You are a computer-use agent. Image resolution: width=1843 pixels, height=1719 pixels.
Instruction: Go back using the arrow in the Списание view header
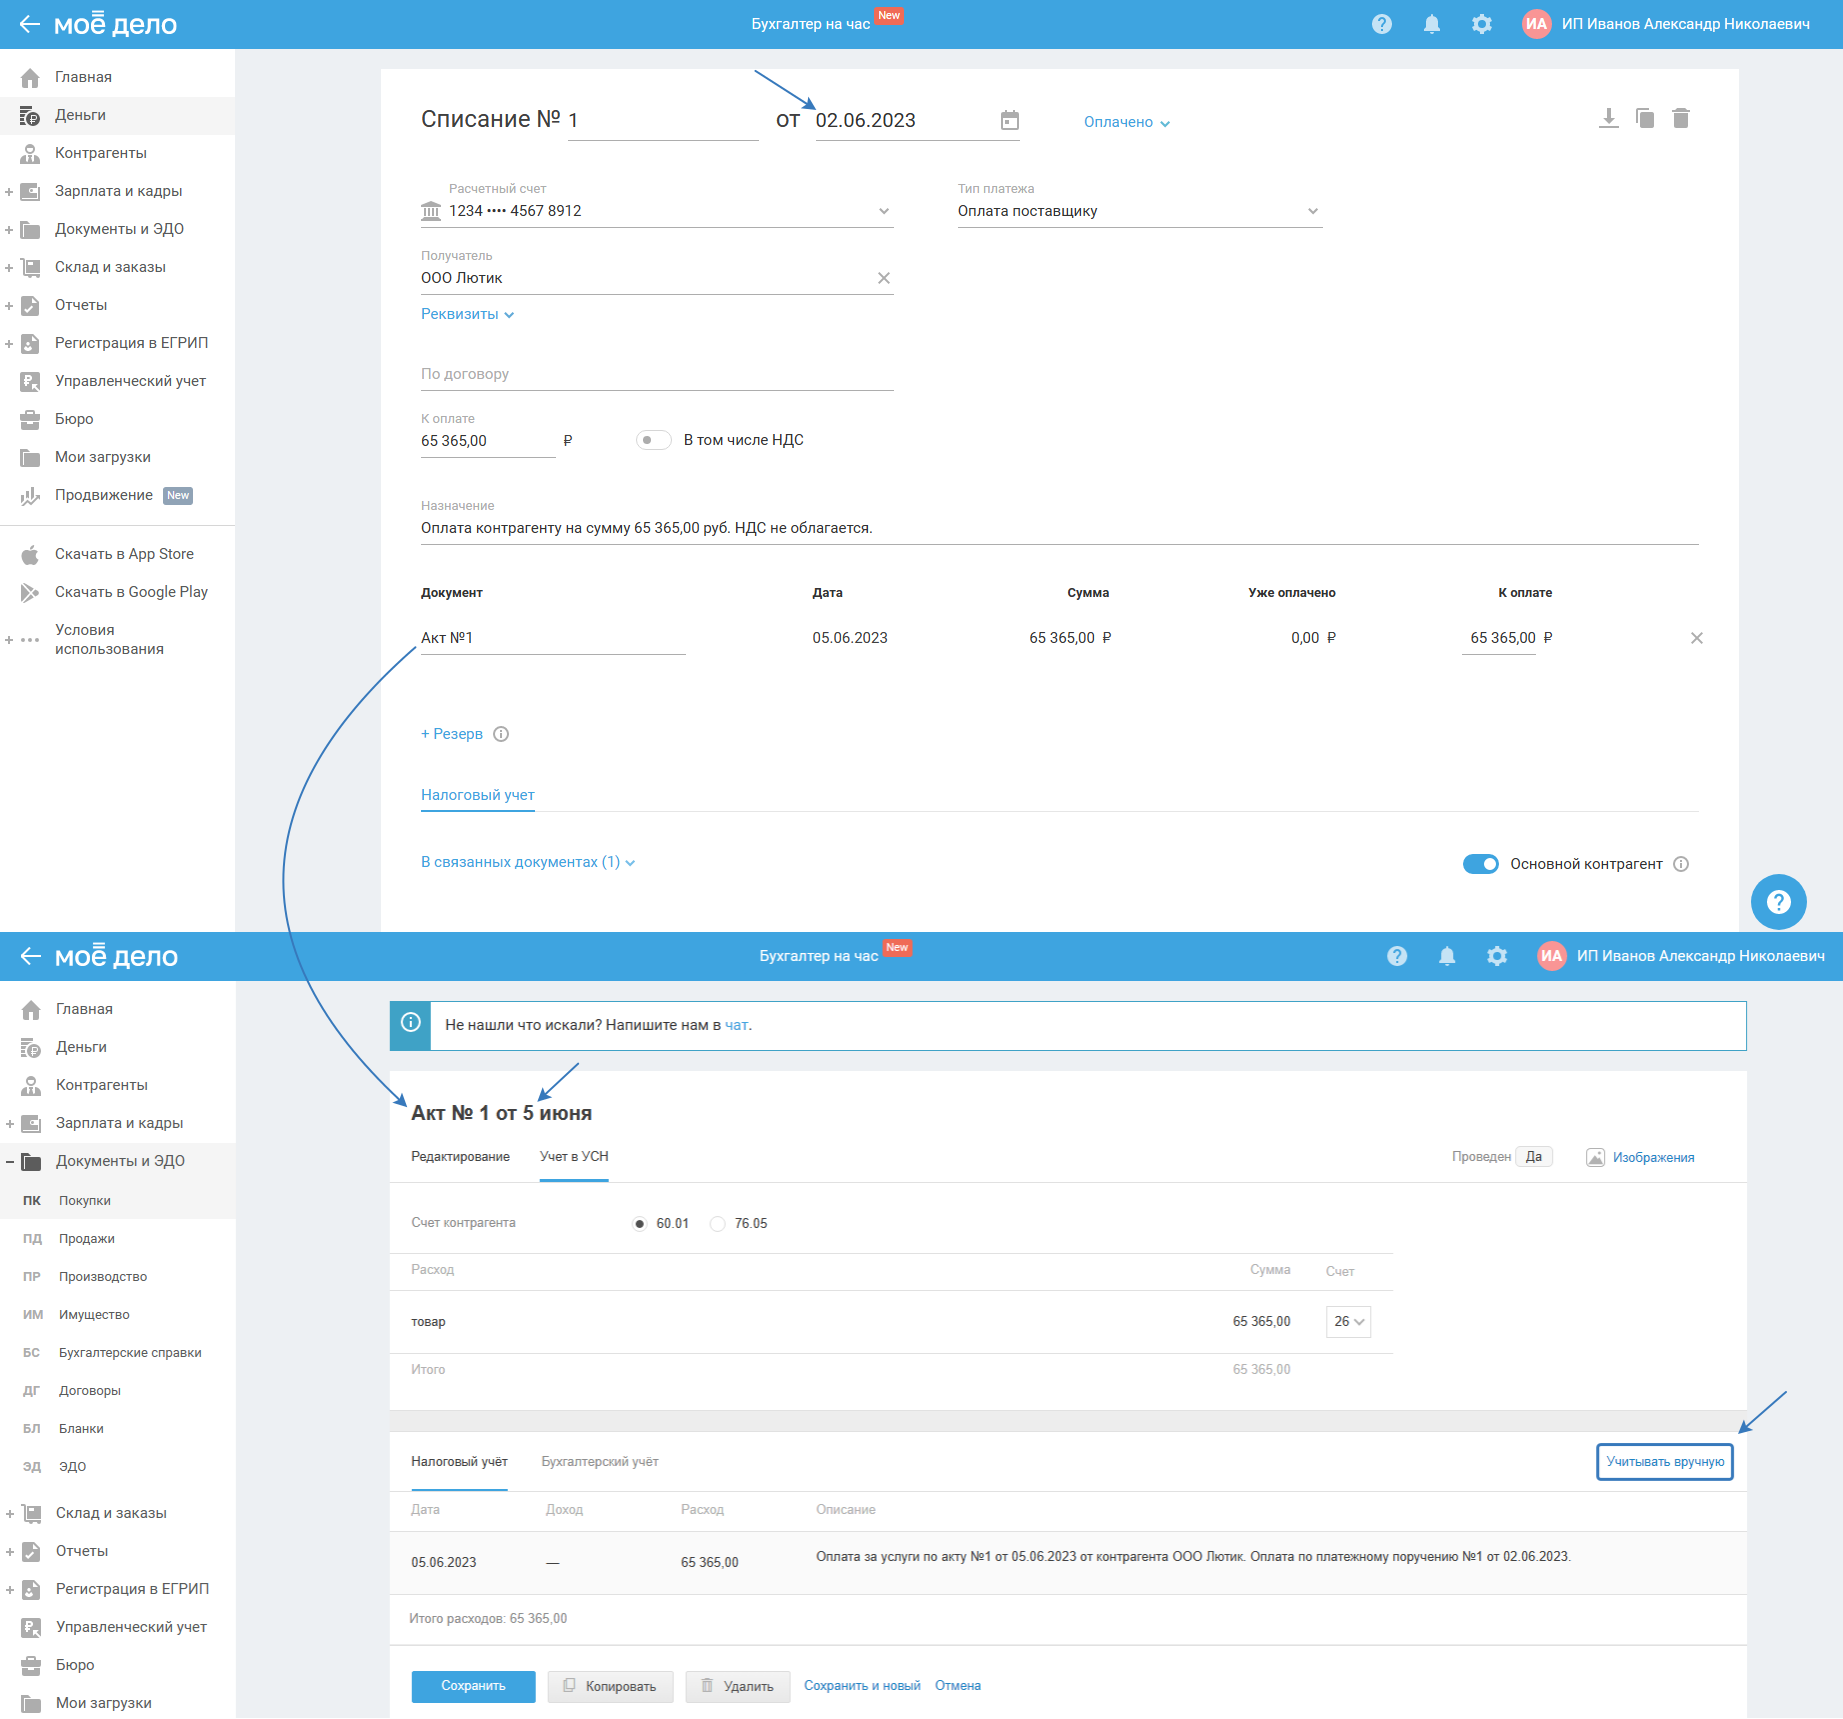(30, 24)
